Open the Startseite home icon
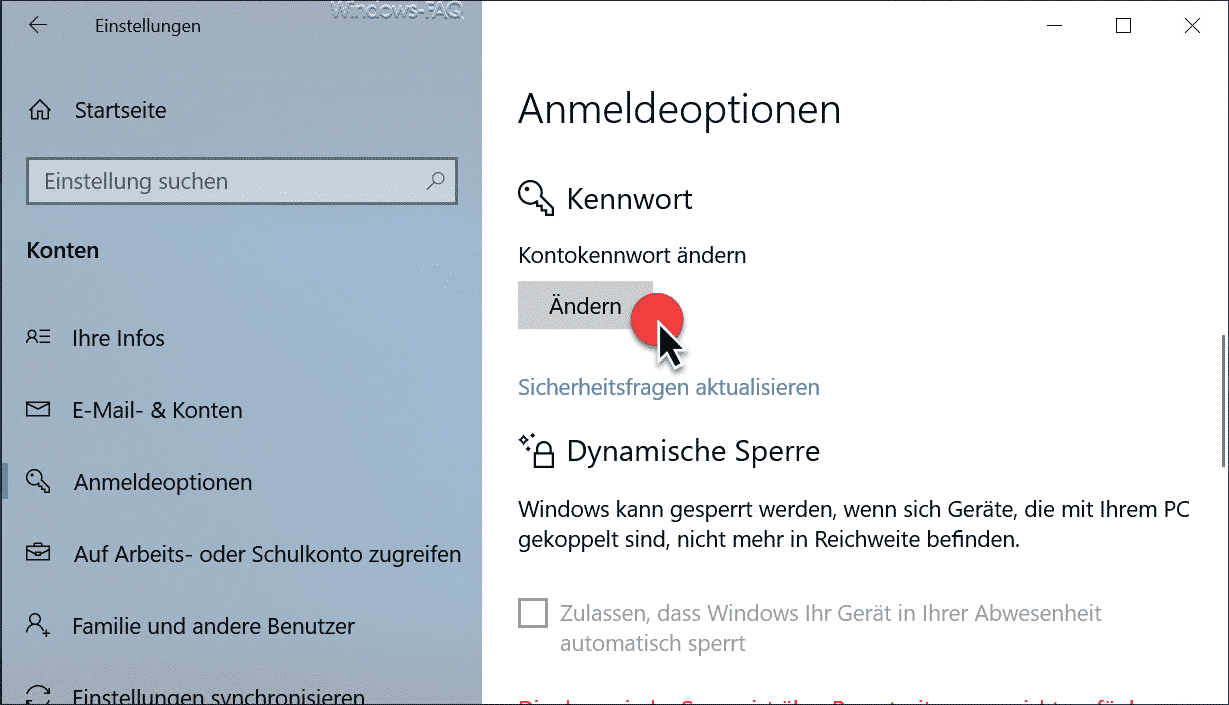Image resolution: width=1229 pixels, height=705 pixels. [x=40, y=110]
